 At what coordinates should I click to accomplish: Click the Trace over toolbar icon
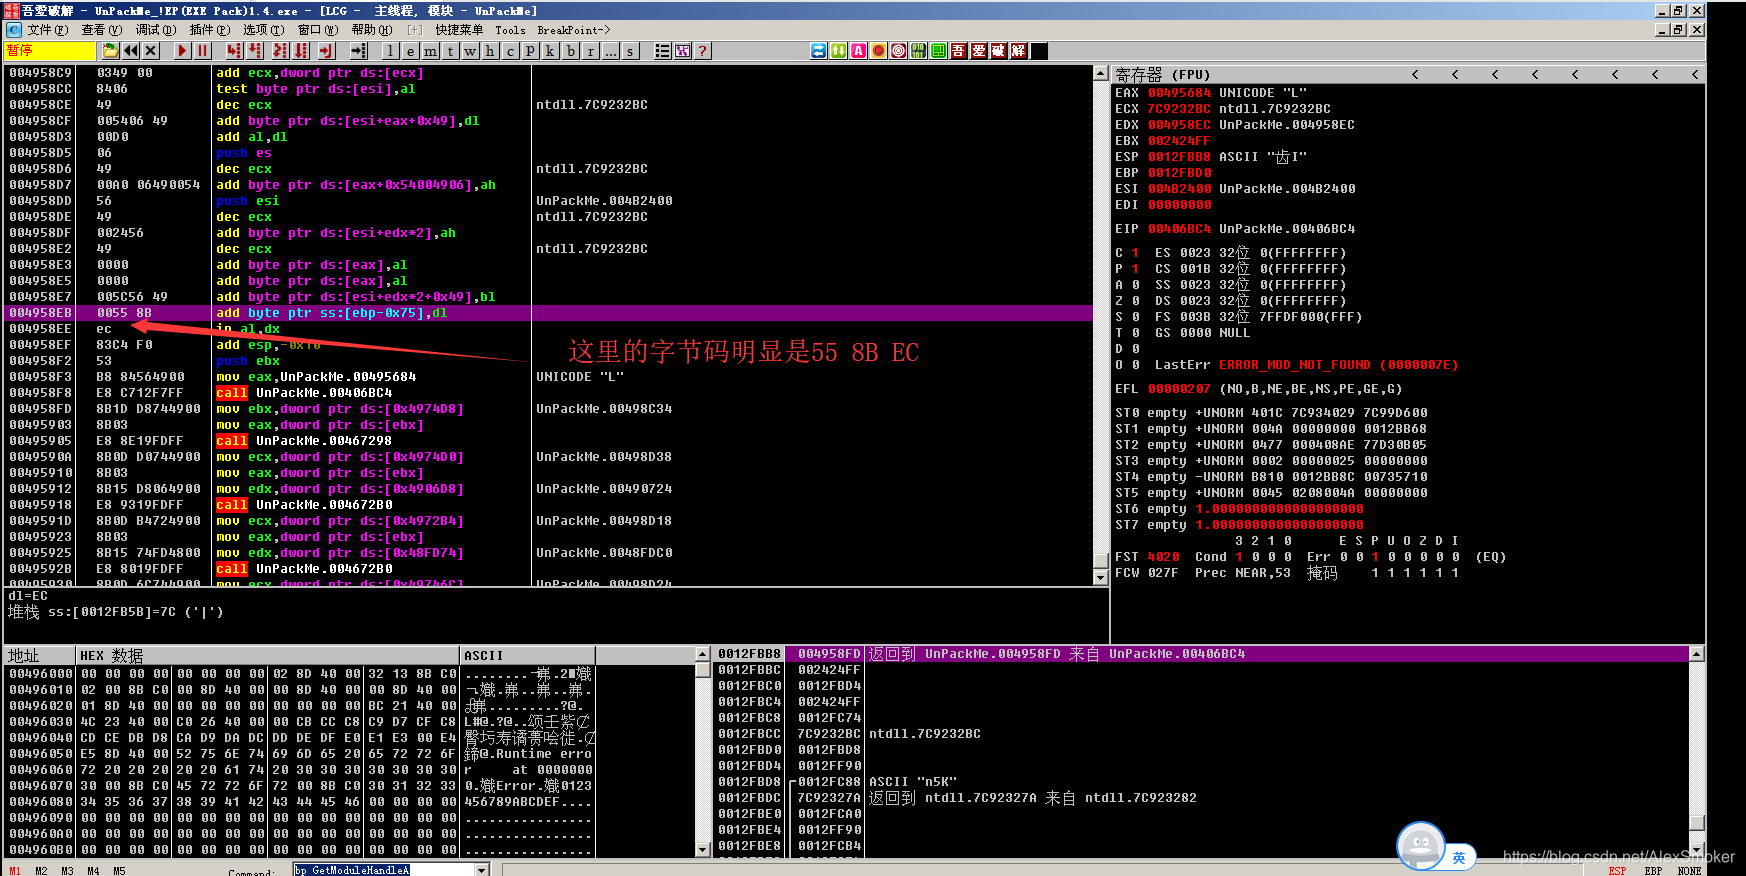click(x=301, y=51)
